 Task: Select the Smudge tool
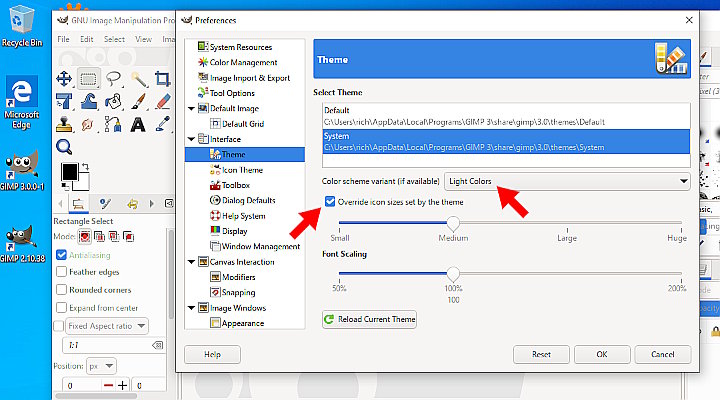coord(87,124)
